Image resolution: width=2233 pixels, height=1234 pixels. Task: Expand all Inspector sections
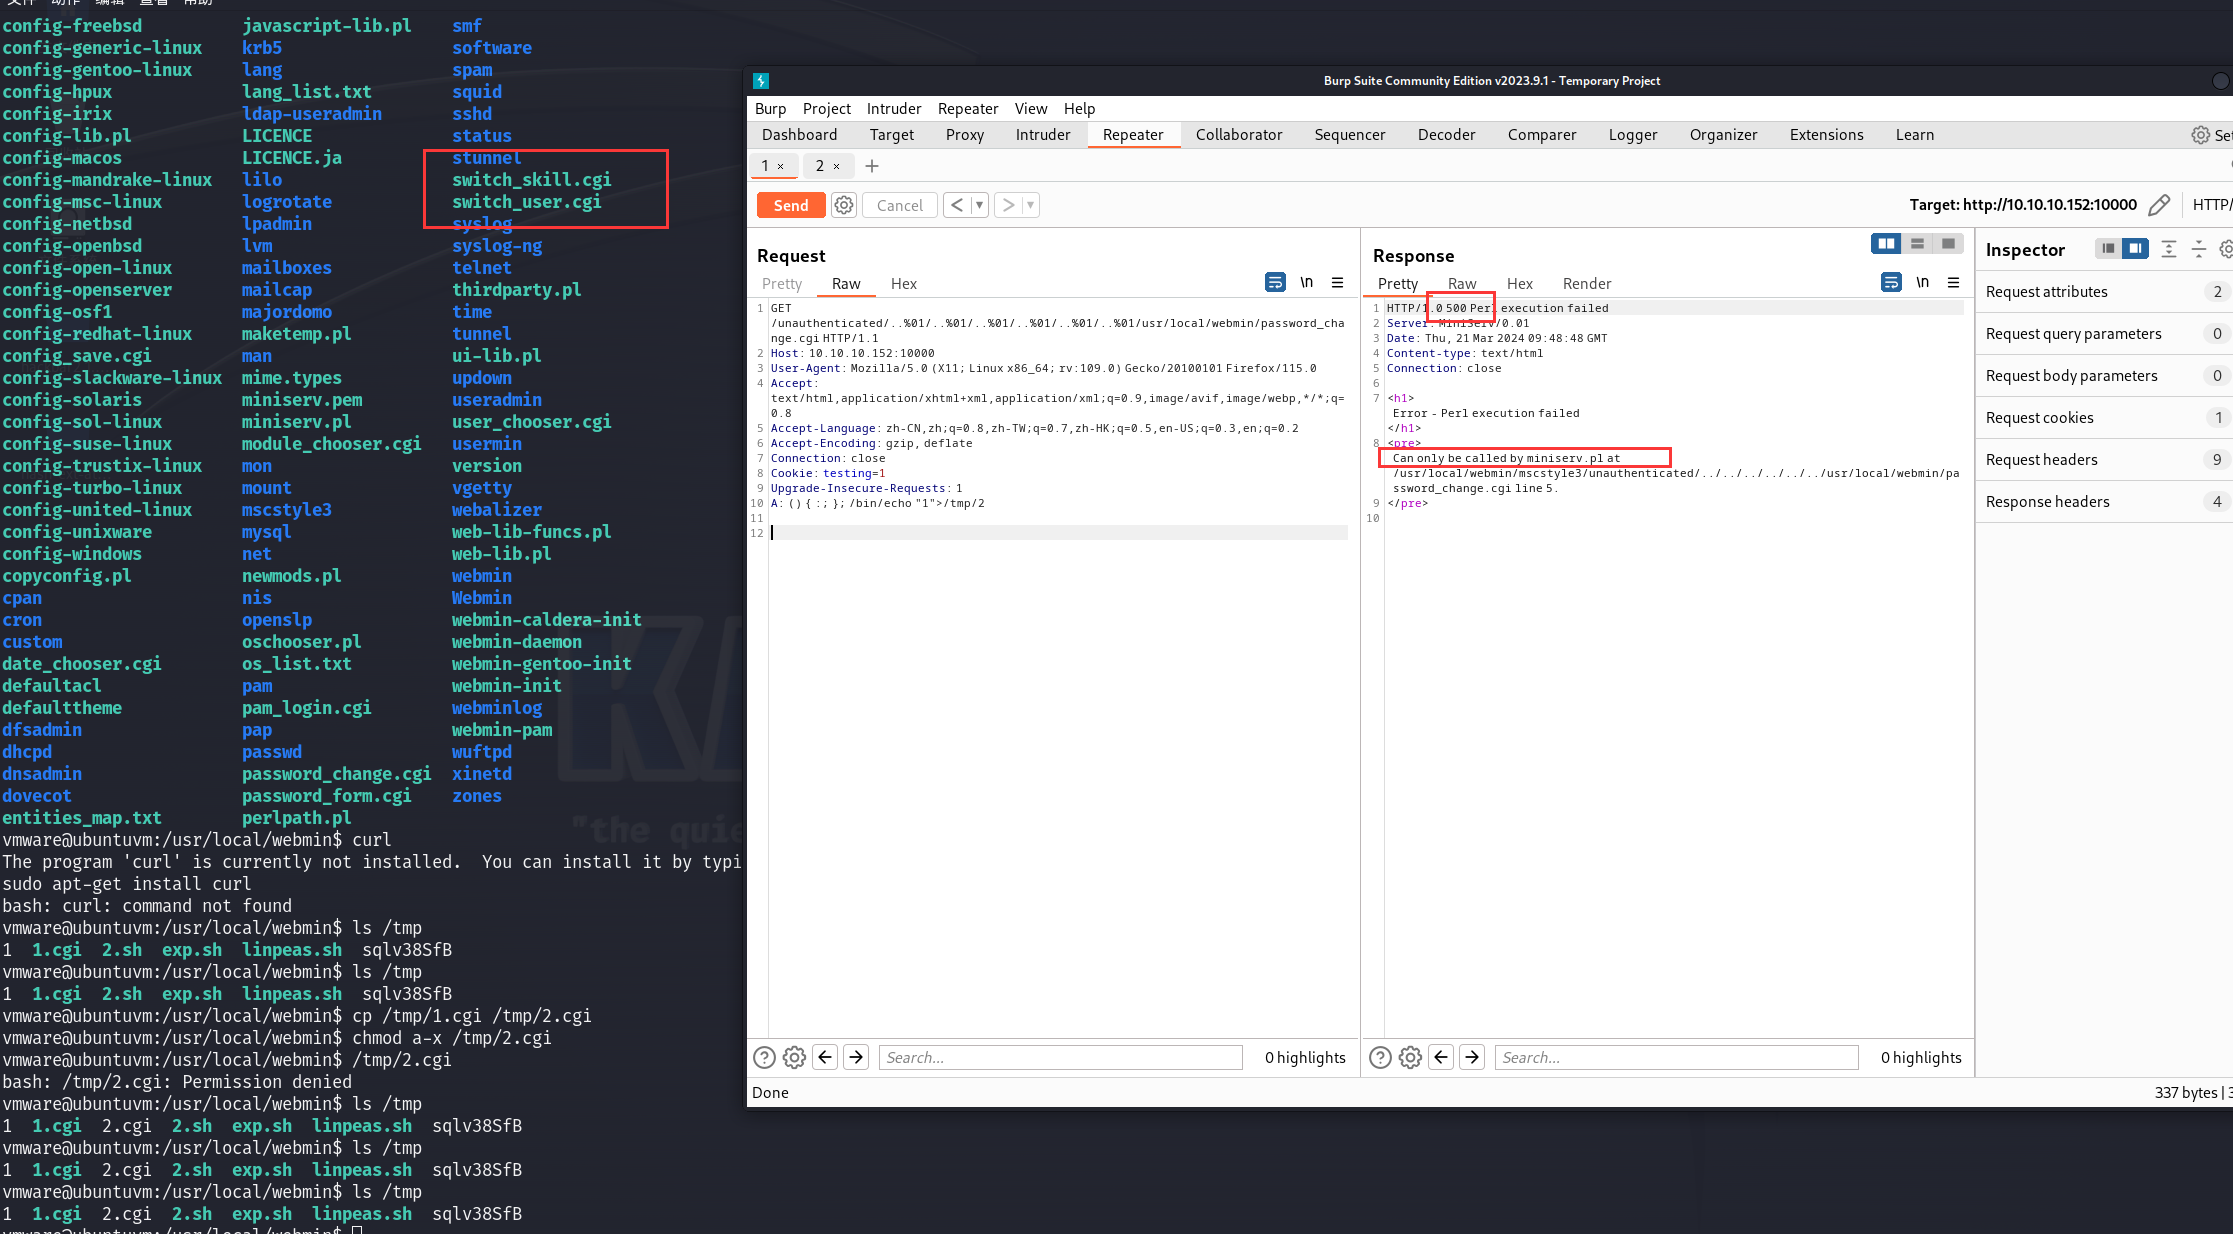2169,248
